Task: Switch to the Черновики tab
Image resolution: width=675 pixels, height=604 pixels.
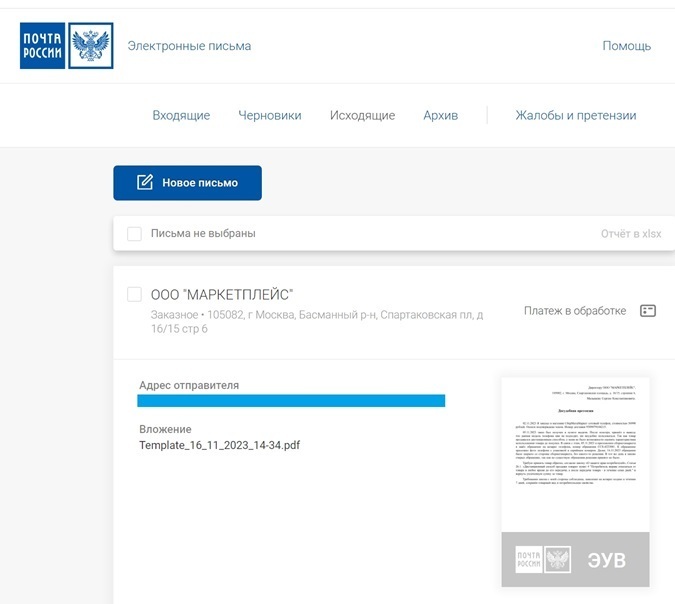Action: click(270, 115)
